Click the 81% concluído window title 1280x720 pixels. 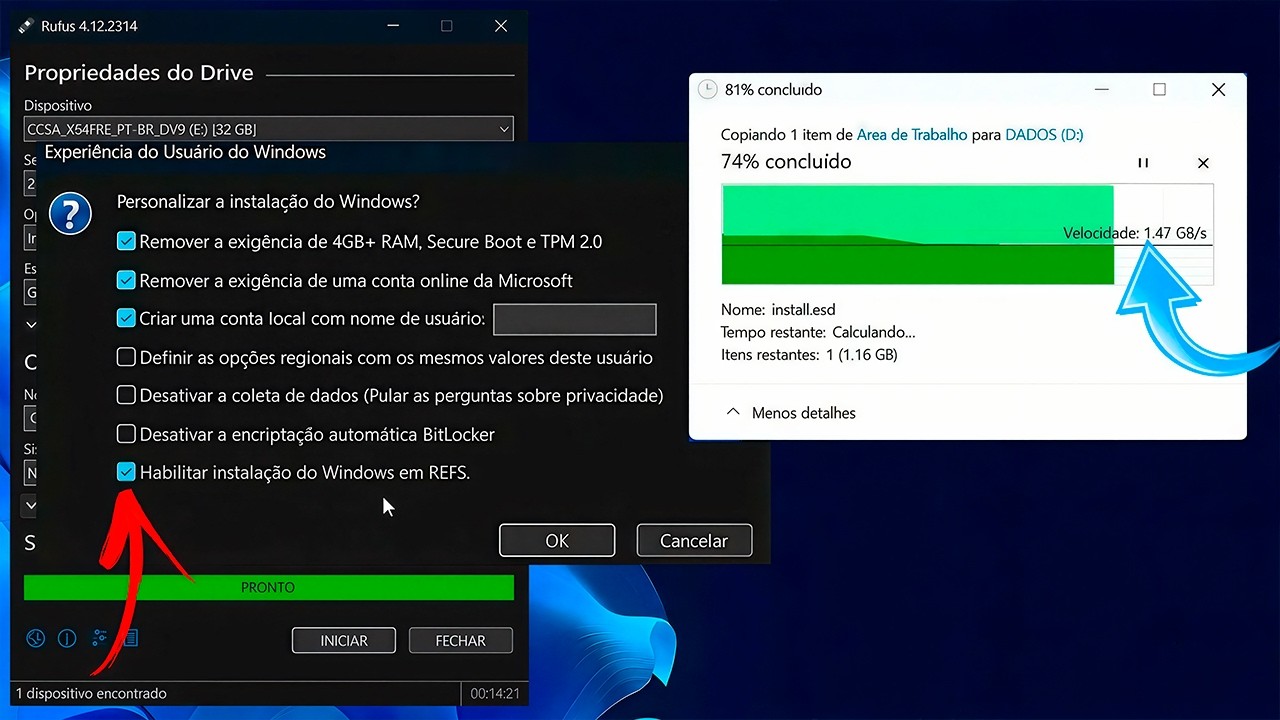773,89
